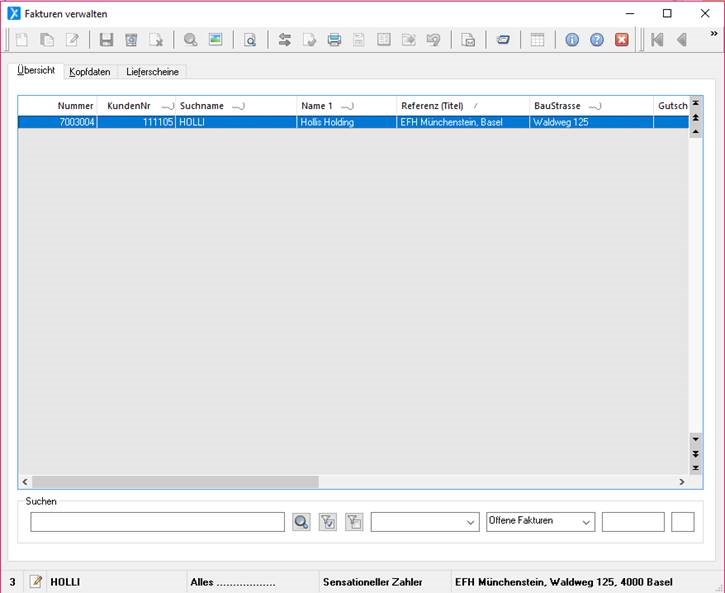Open the empty dropdown next to filter icons
Screen dimensions: 725x593
pyautogui.click(x=425, y=522)
